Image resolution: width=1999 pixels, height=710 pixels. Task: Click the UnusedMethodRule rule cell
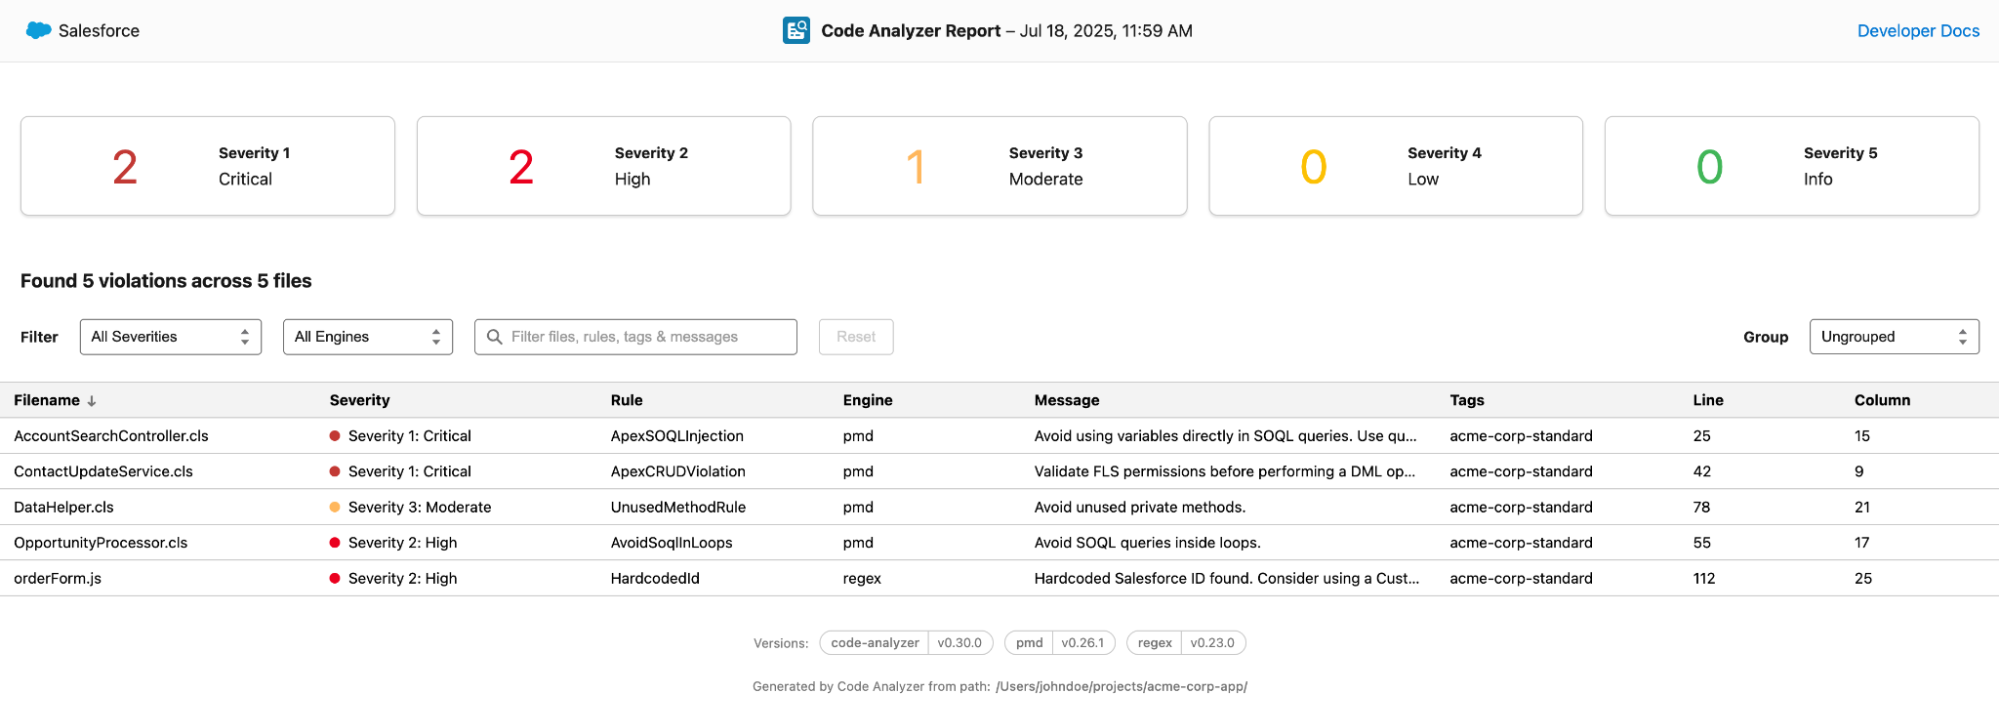point(678,507)
